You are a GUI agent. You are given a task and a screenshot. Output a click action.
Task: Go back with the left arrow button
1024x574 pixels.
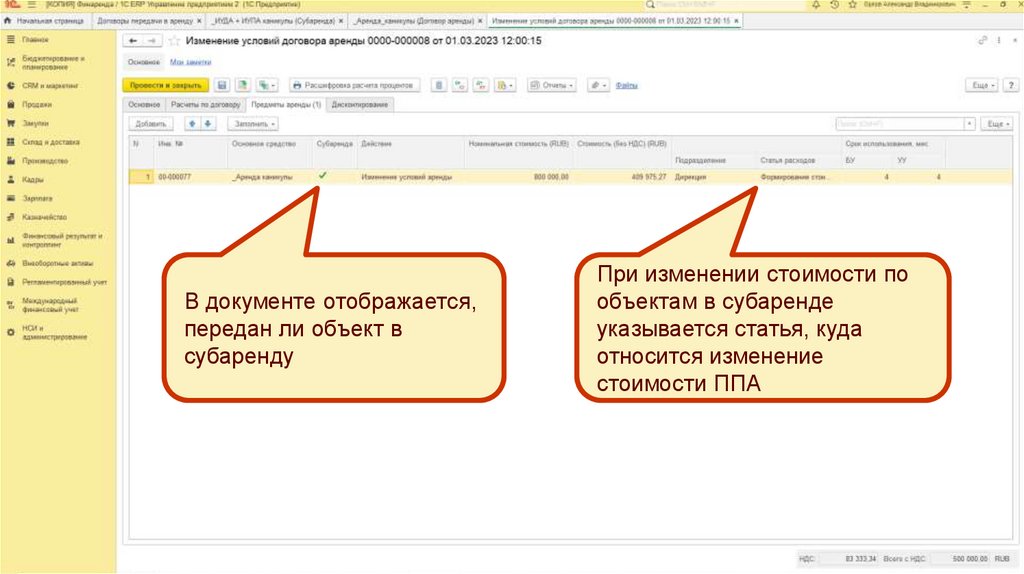(133, 40)
